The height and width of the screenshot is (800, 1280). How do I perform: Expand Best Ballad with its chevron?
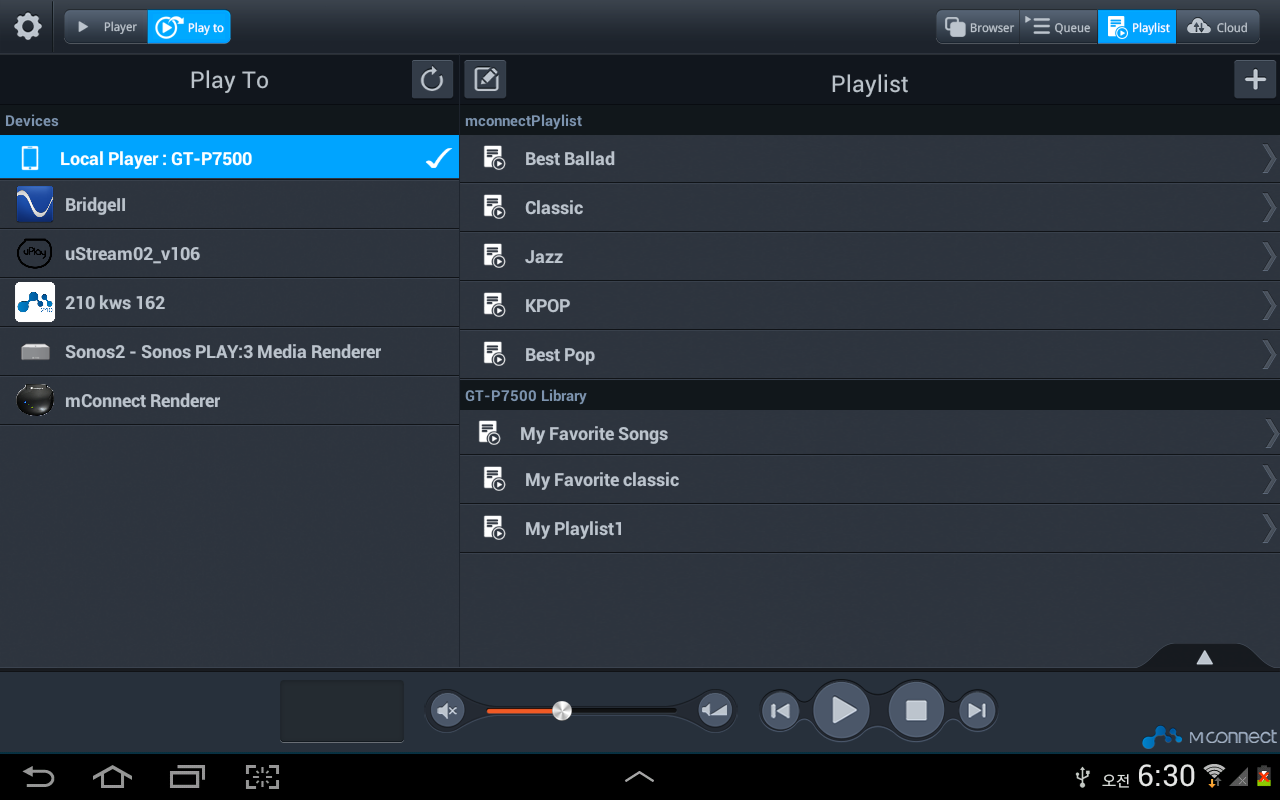point(1269,158)
